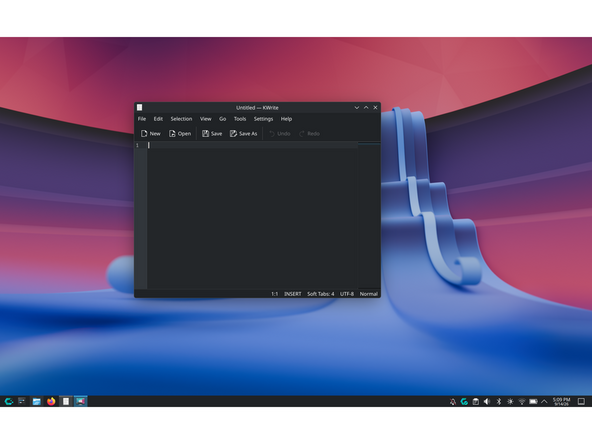Open the file manager from the taskbar

pyautogui.click(x=36, y=401)
